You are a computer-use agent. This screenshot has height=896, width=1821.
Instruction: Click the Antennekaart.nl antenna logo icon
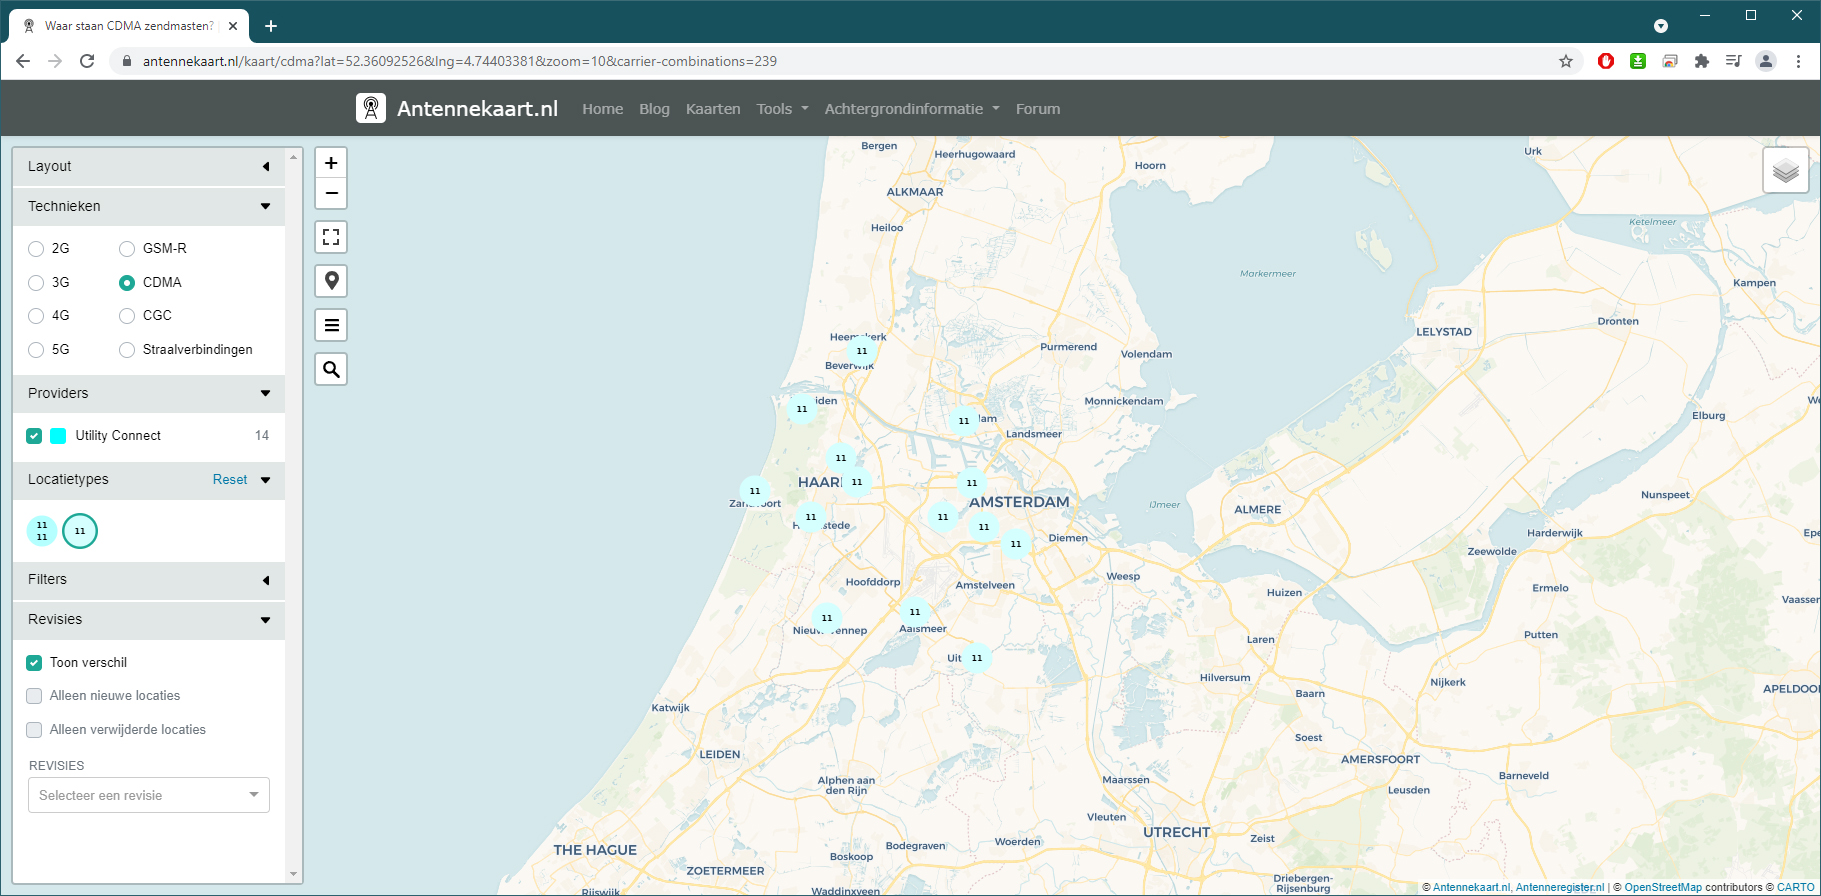pos(371,108)
